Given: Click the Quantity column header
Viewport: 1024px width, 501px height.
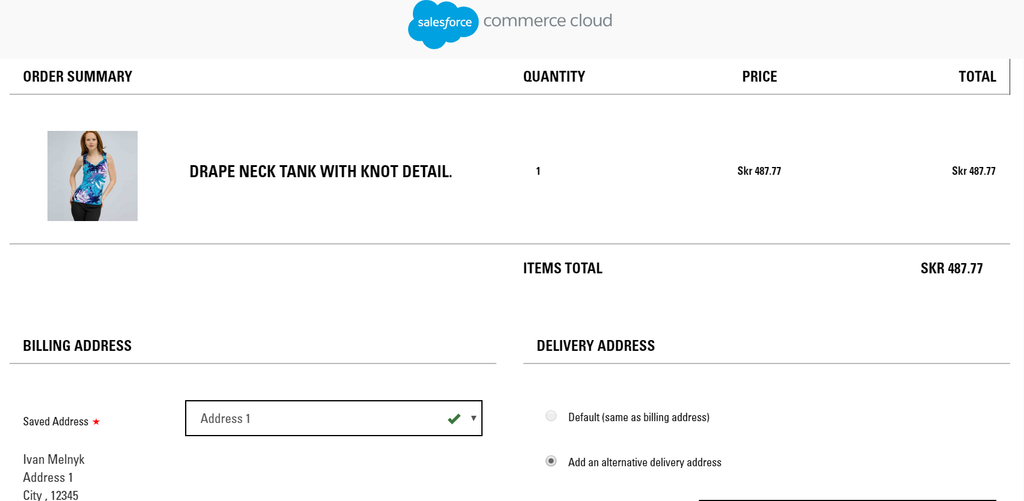Looking at the screenshot, I should point(554,77).
